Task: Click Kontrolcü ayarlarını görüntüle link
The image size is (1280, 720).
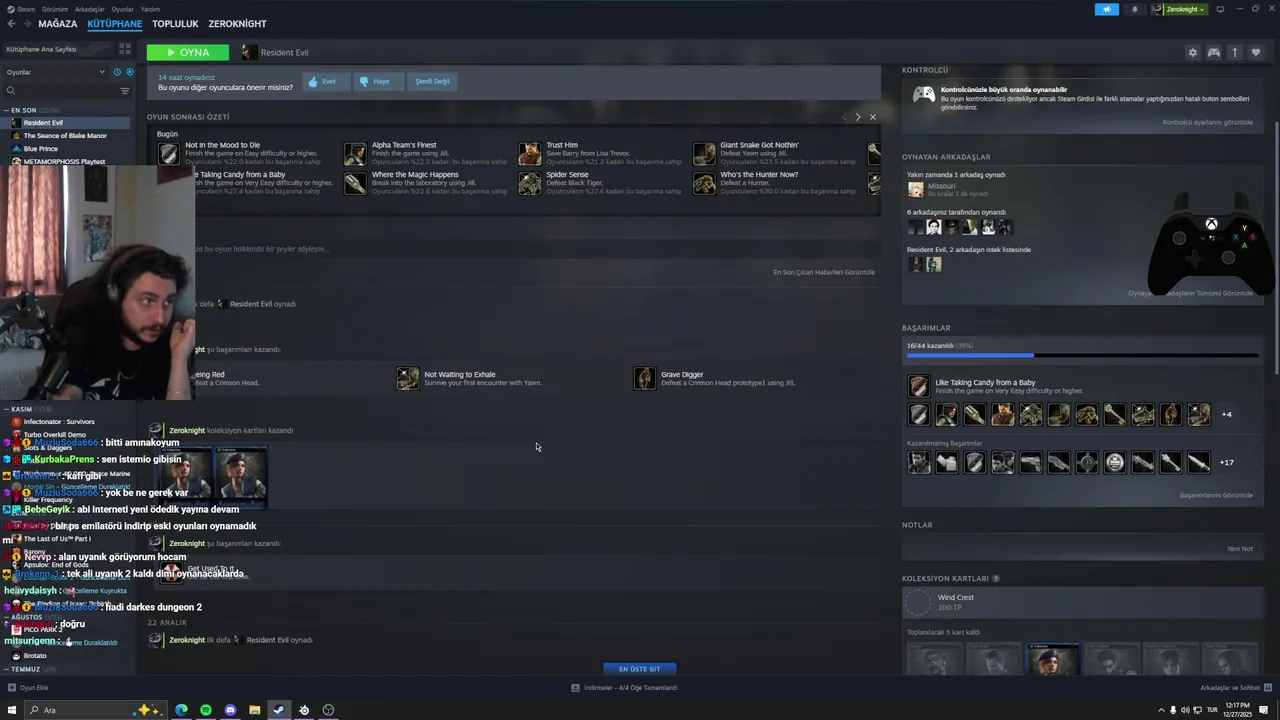Action: point(1208,122)
